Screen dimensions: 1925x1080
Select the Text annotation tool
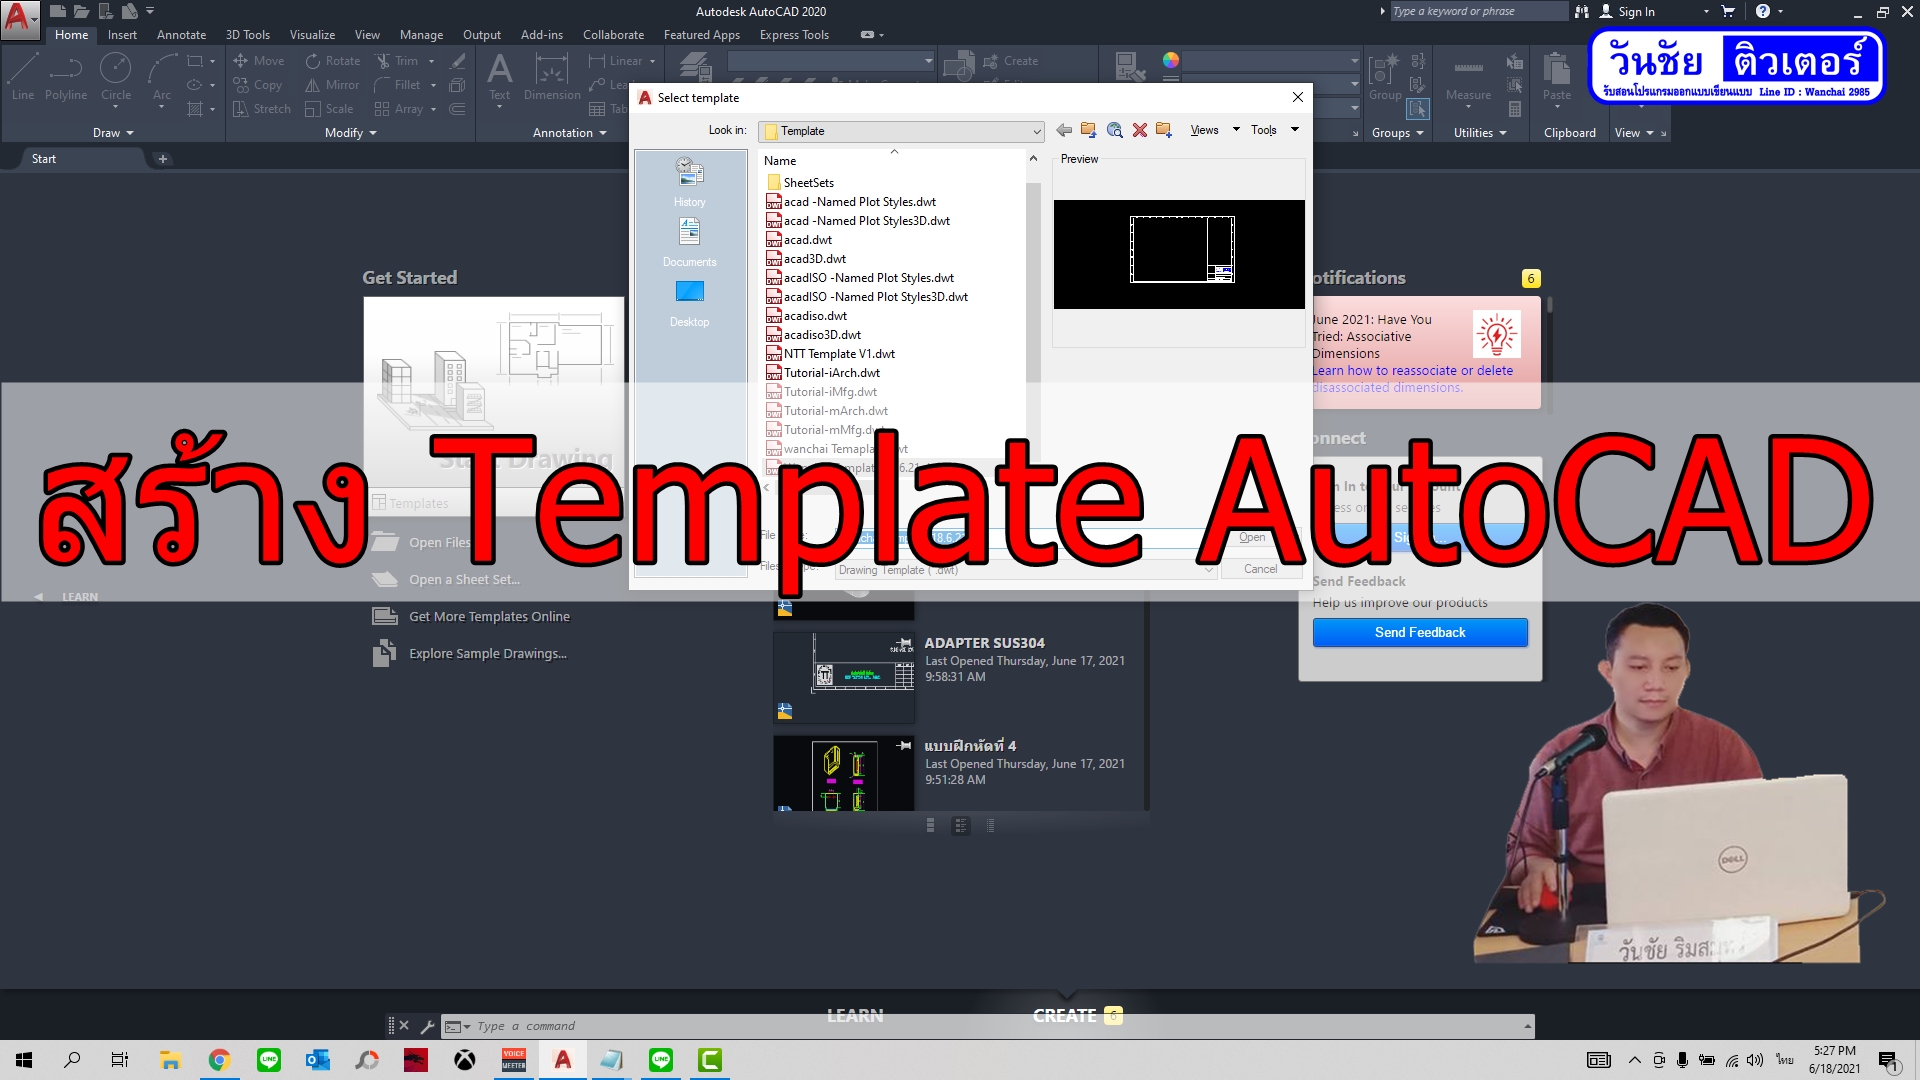coord(500,76)
